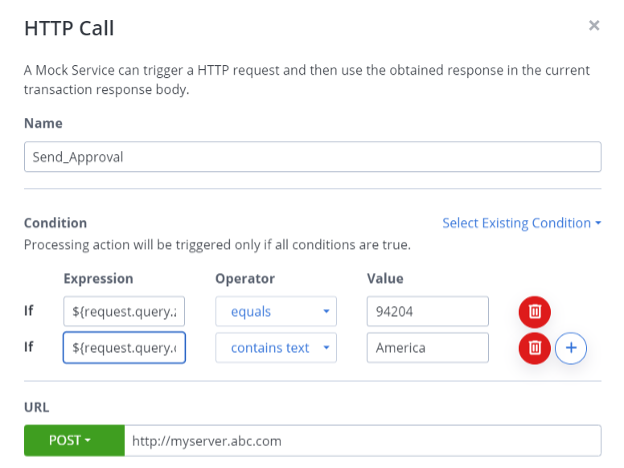Click the Name label above the text field
This screenshot has height=468, width=624.
[43, 123]
